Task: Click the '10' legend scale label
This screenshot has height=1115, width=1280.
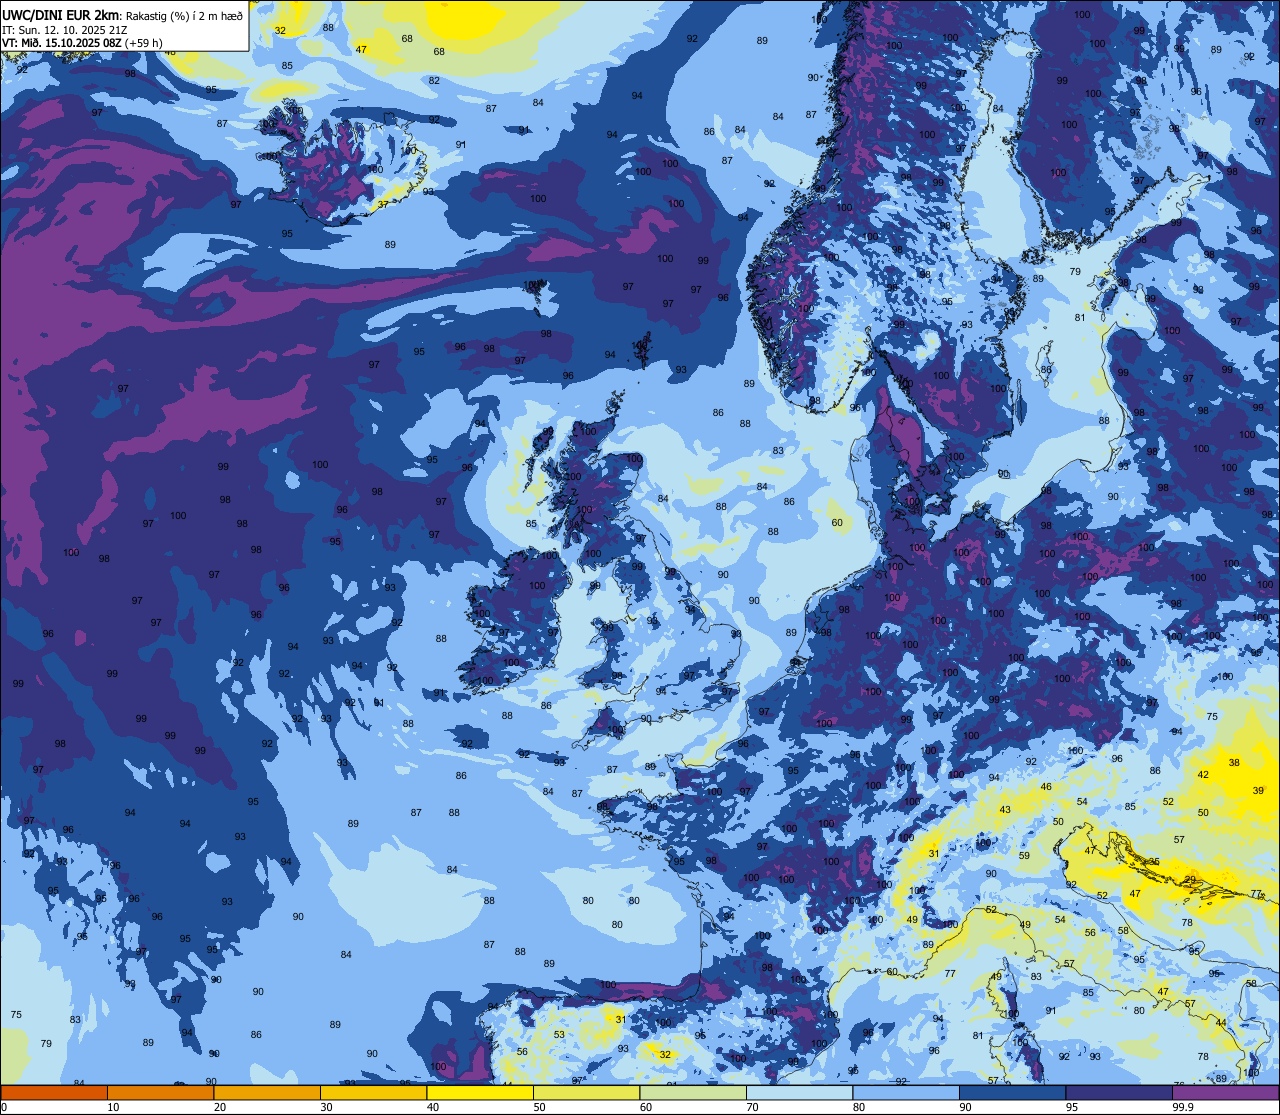Action: click(113, 1107)
